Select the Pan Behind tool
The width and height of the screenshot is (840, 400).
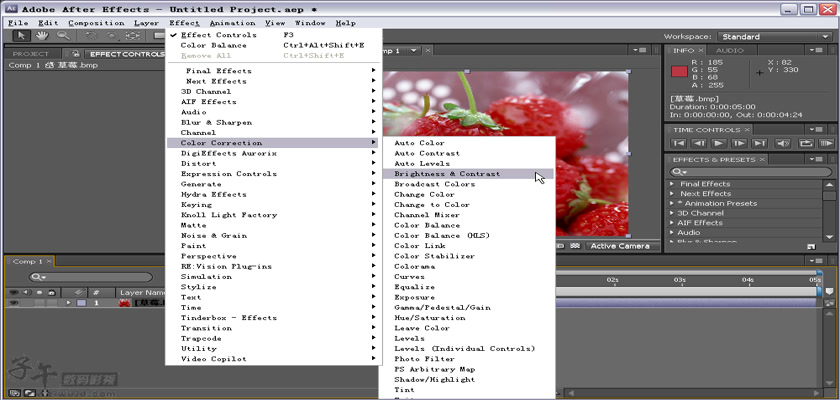coord(132,36)
